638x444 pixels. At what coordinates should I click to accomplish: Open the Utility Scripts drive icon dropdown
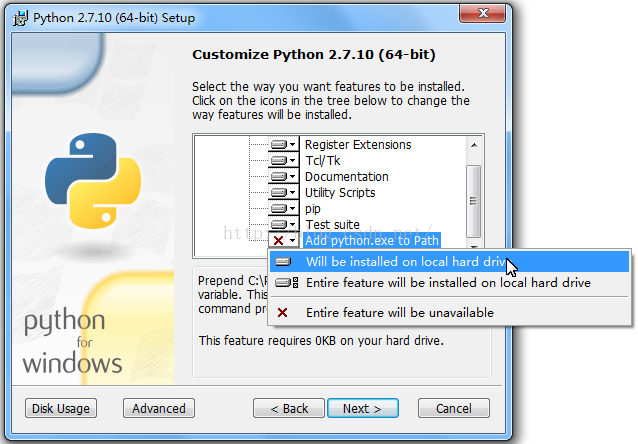283,192
